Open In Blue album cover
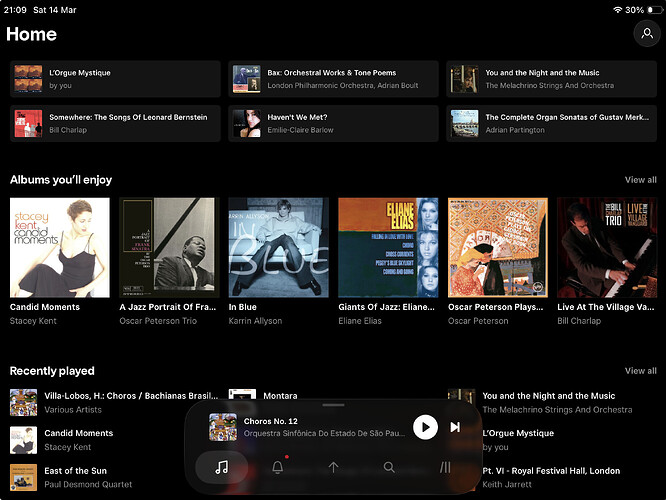Screen dimensions: 666x500 coord(279,248)
